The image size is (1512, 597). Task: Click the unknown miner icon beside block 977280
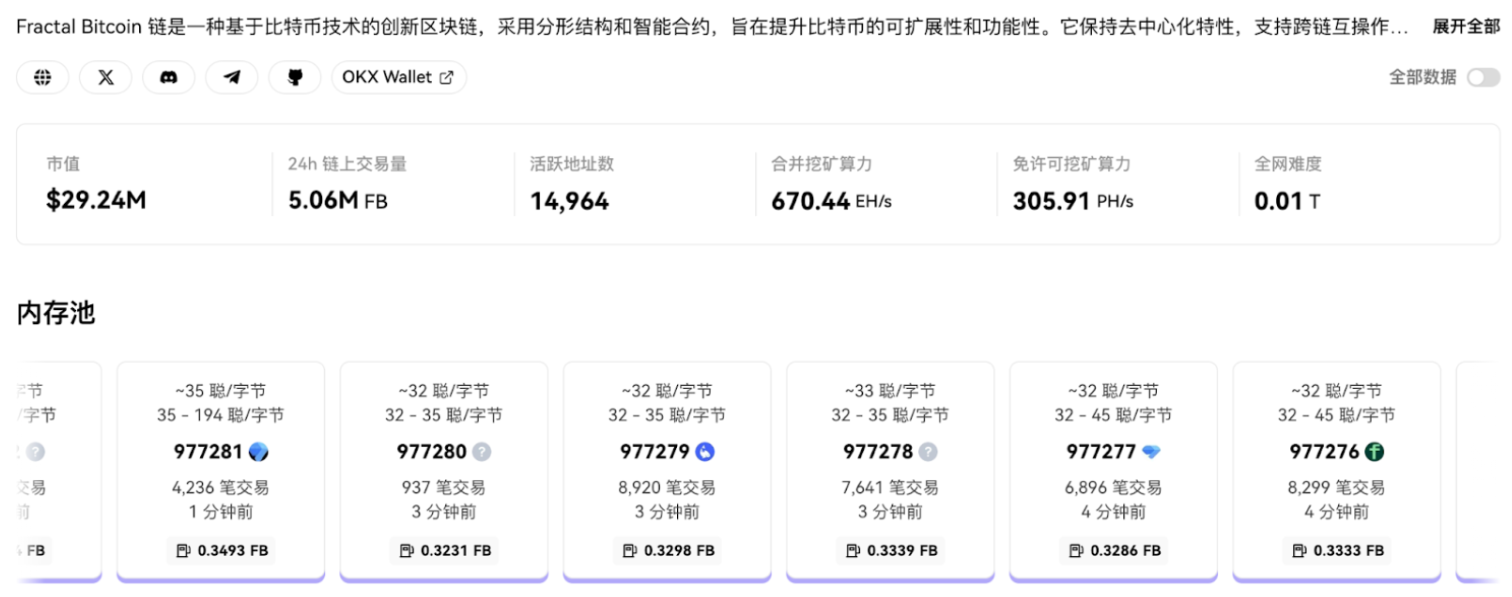482,452
